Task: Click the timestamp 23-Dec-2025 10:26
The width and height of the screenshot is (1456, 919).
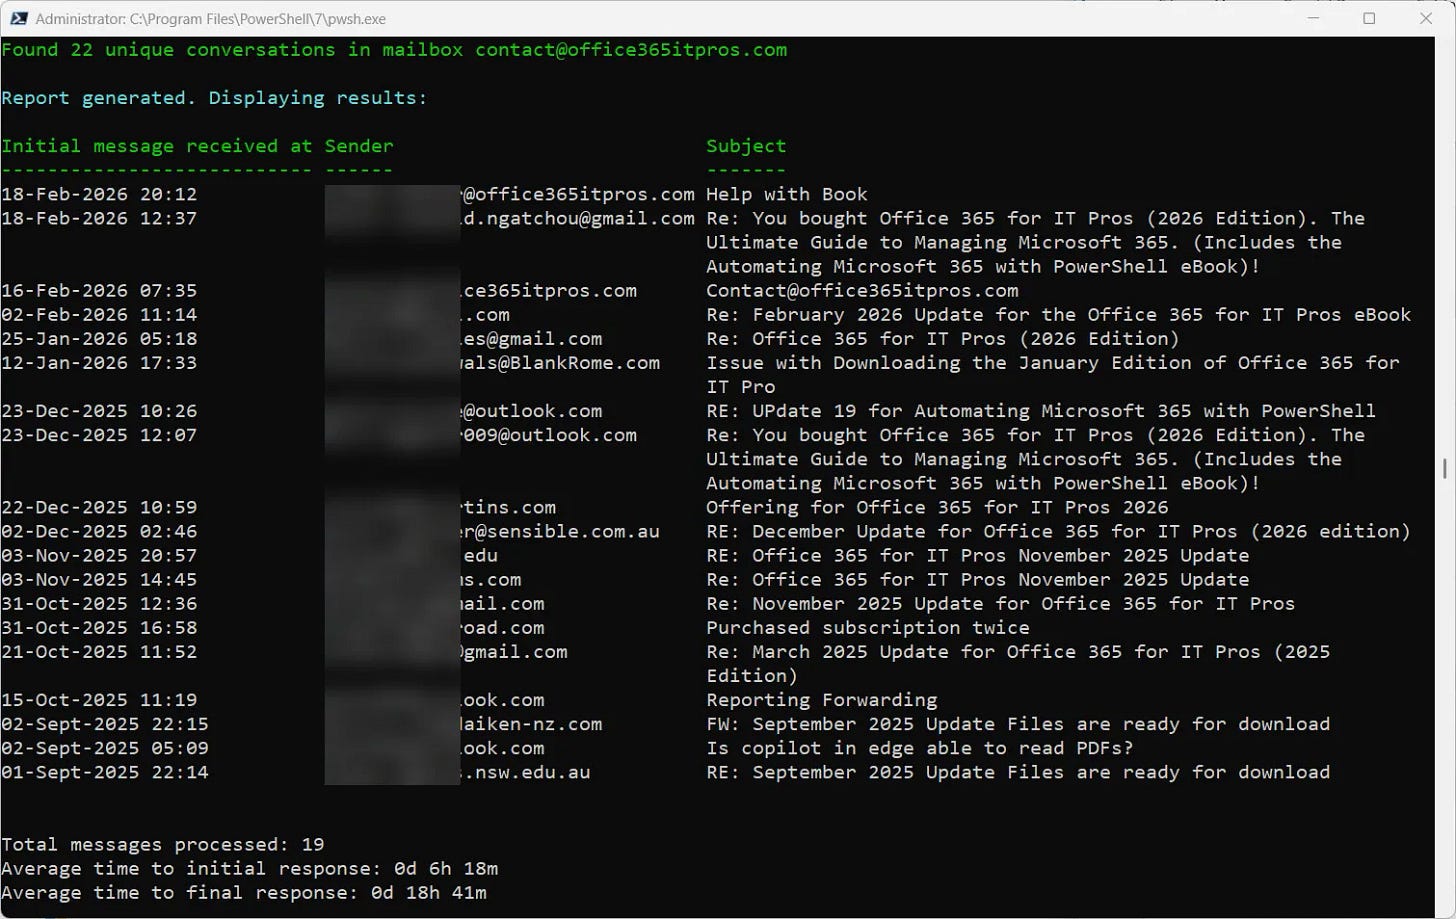Action: [99, 411]
